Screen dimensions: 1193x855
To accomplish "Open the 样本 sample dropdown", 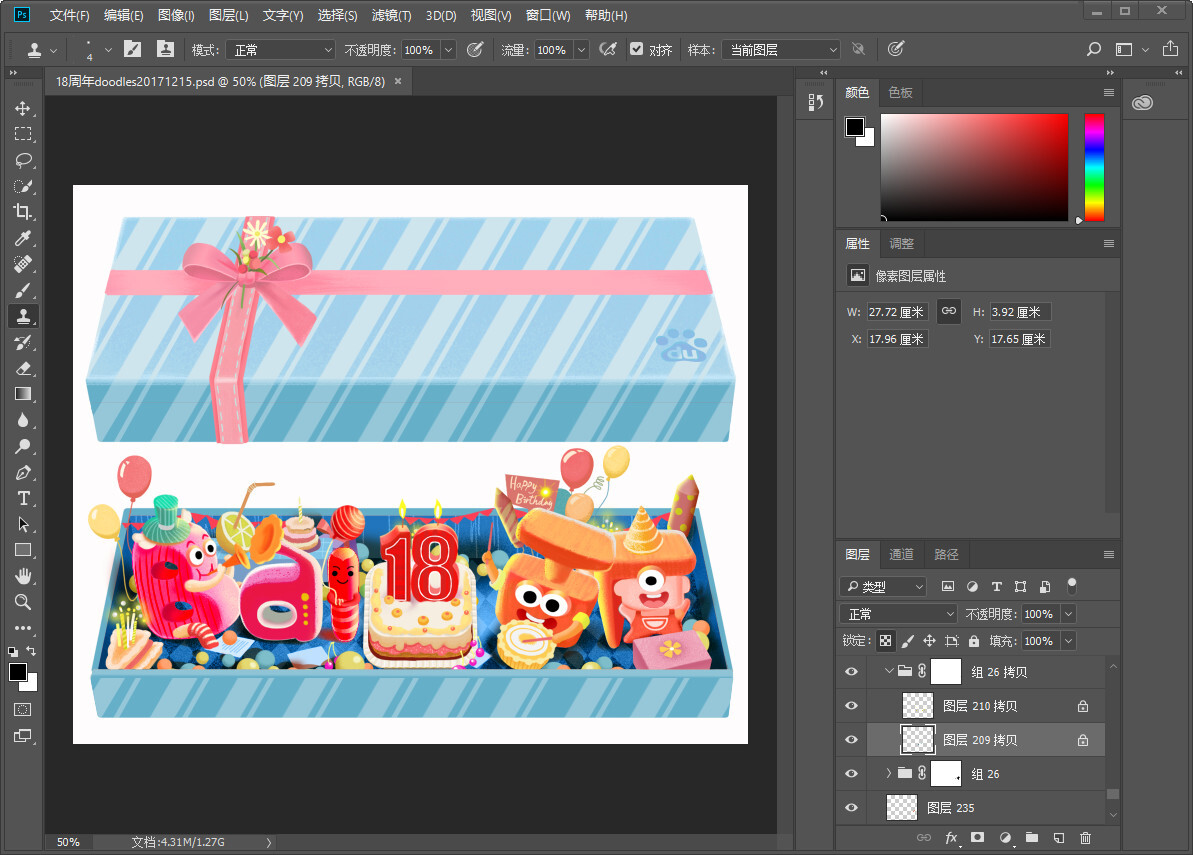I will click(781, 50).
